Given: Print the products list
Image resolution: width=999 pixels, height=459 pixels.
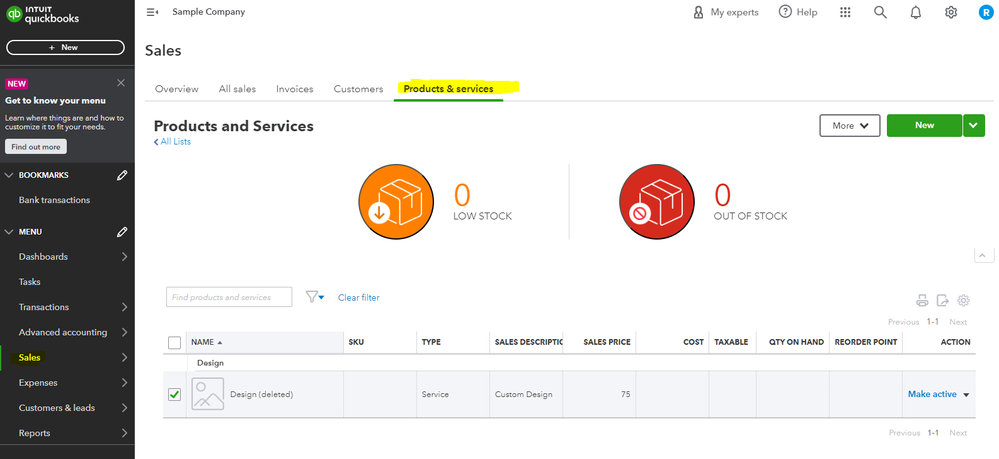Looking at the screenshot, I should pyautogui.click(x=922, y=300).
